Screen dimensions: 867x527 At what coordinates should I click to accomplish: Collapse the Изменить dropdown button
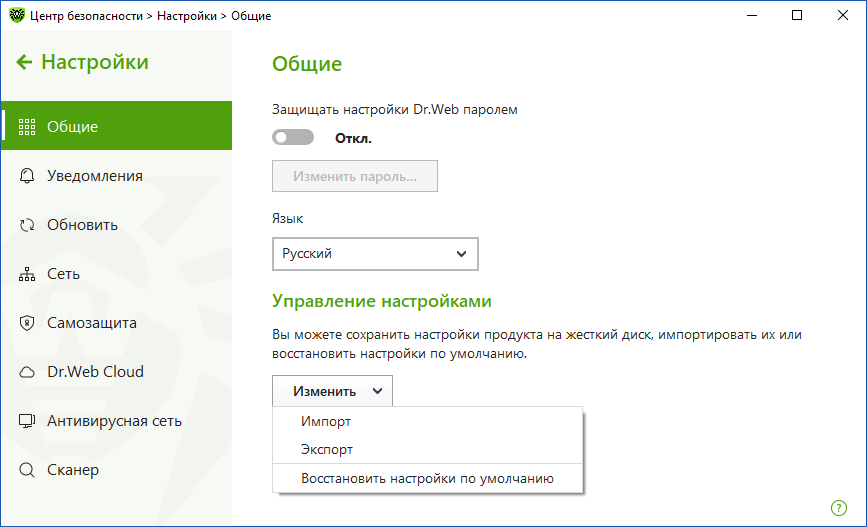[332, 391]
